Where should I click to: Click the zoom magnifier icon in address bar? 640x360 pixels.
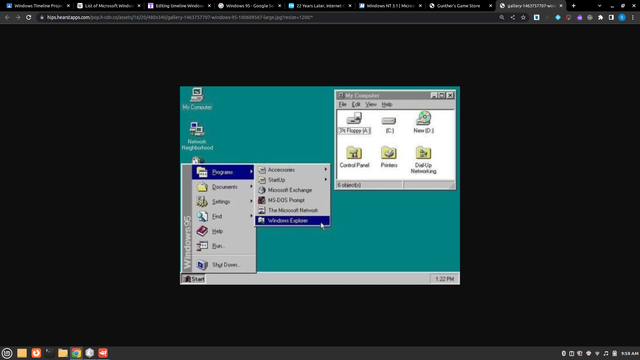coord(502,18)
